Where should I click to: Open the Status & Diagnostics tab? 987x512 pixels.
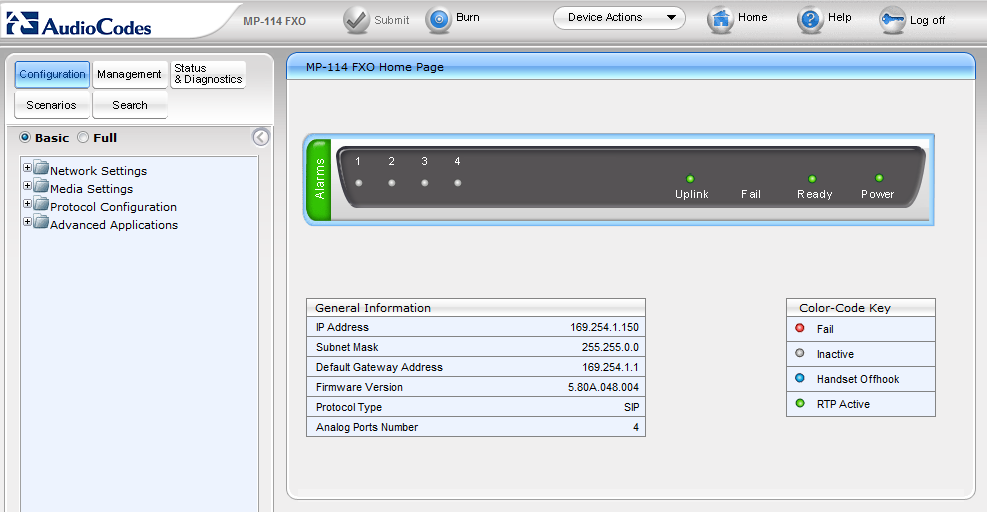[x=208, y=74]
